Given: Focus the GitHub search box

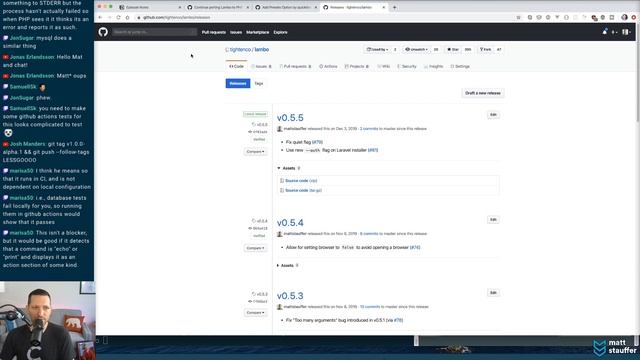Looking at the screenshot, I should [x=154, y=32].
